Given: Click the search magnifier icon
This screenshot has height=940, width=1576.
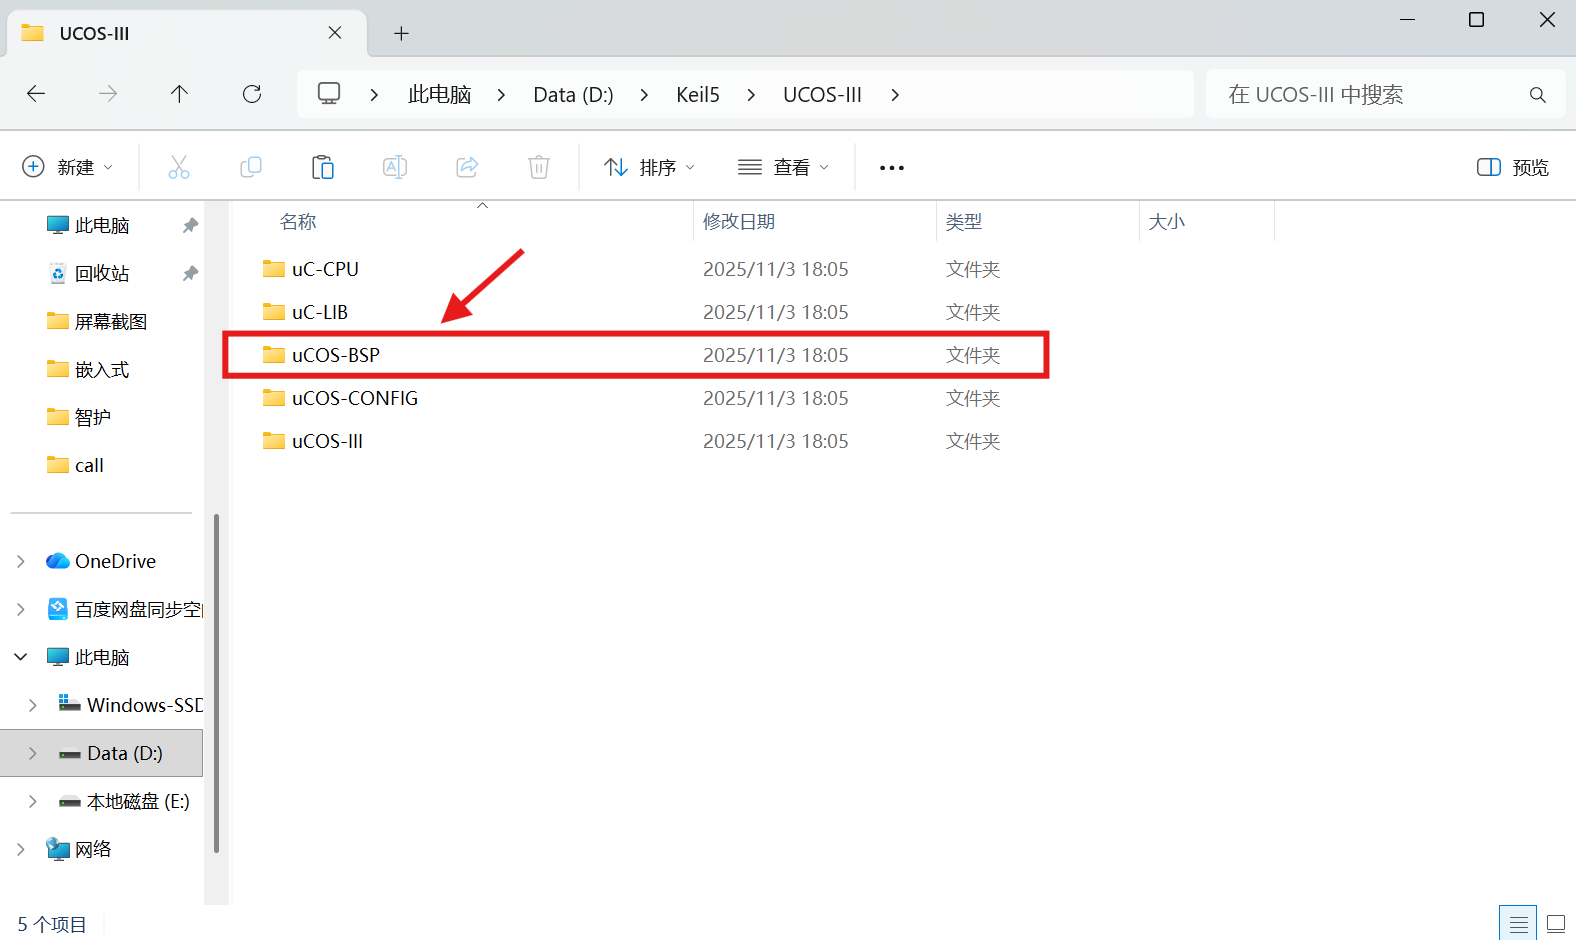Looking at the screenshot, I should click(x=1538, y=95).
